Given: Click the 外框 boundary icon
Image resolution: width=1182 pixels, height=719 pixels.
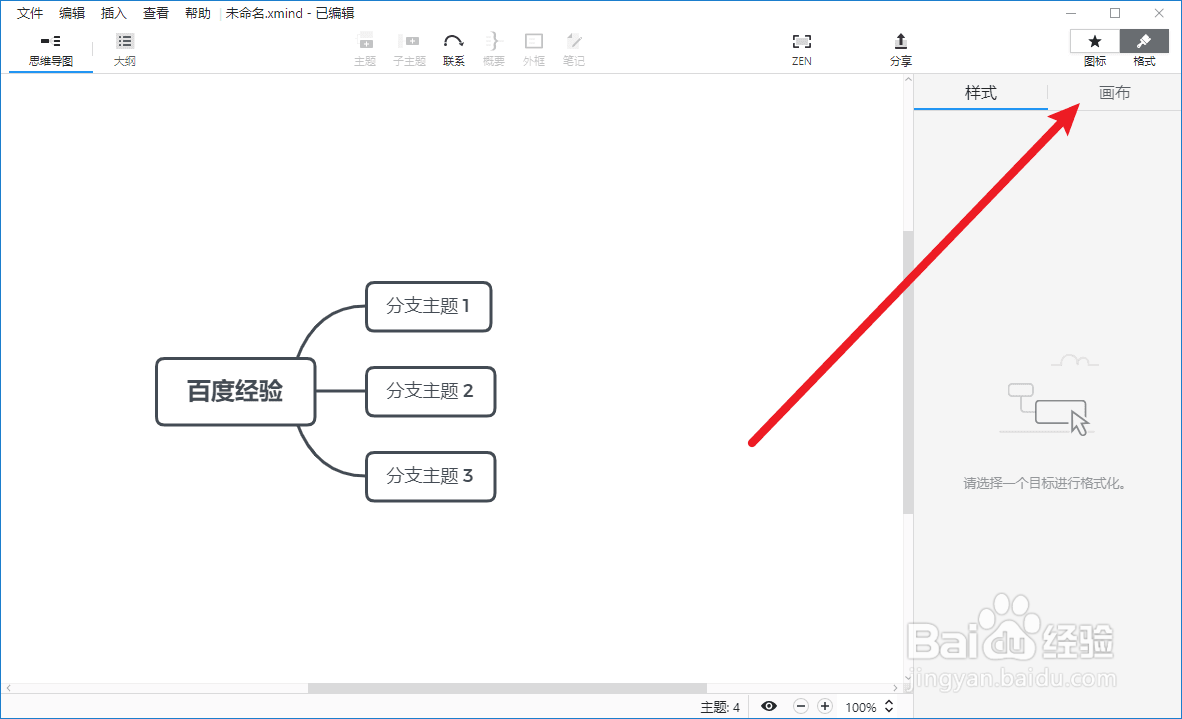Looking at the screenshot, I should point(534,41).
